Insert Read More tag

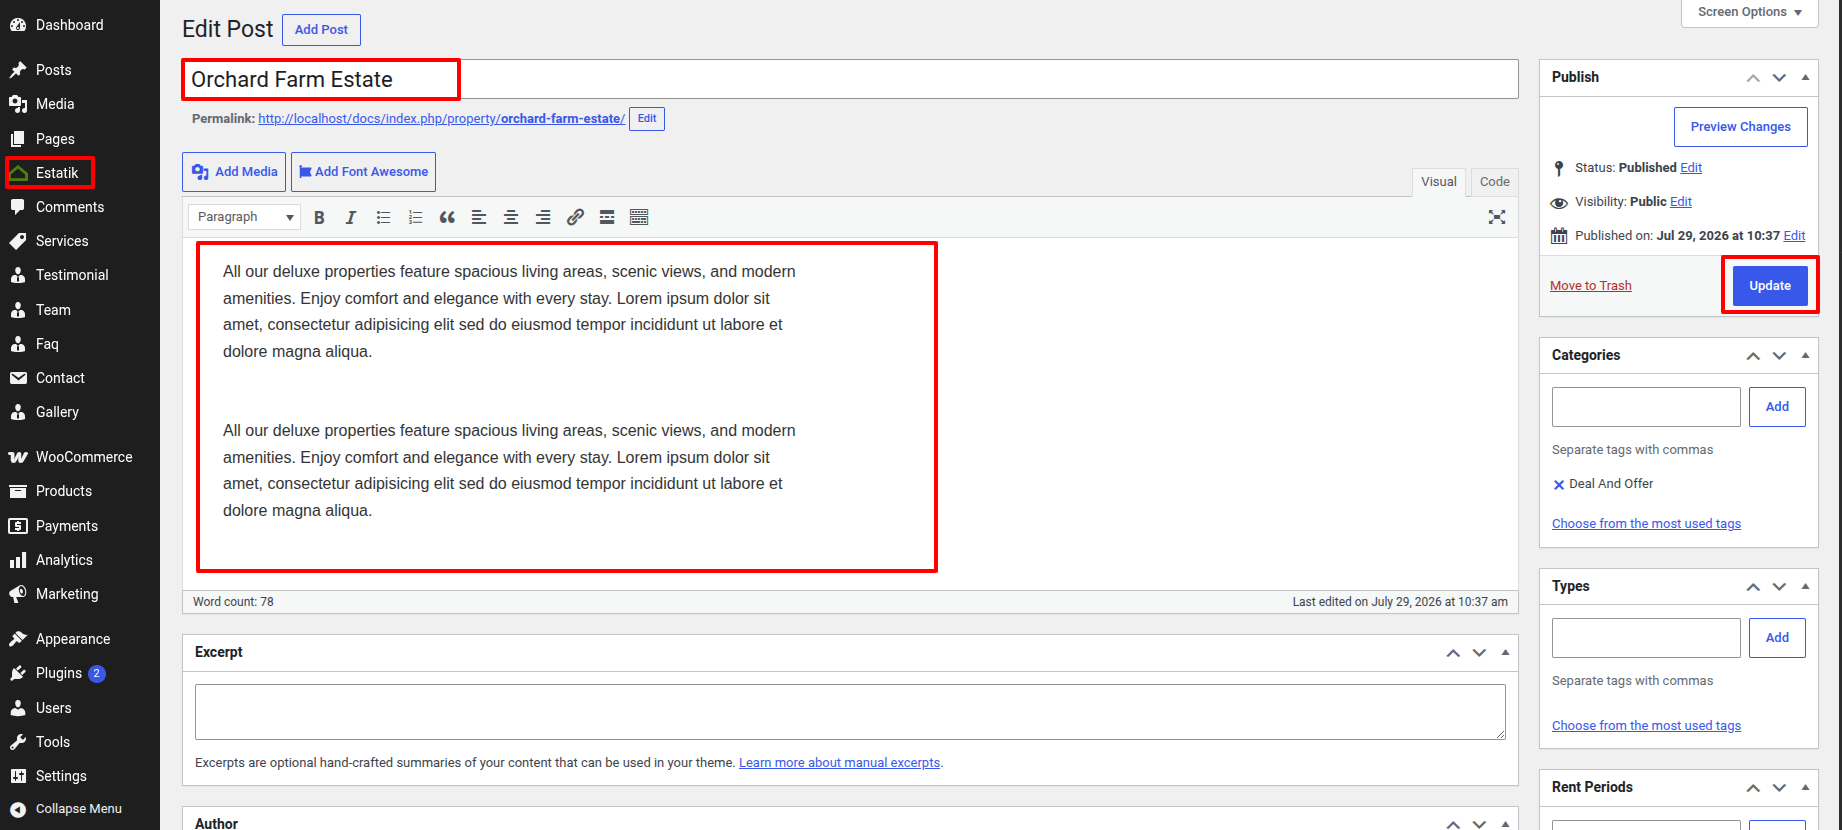[607, 217]
